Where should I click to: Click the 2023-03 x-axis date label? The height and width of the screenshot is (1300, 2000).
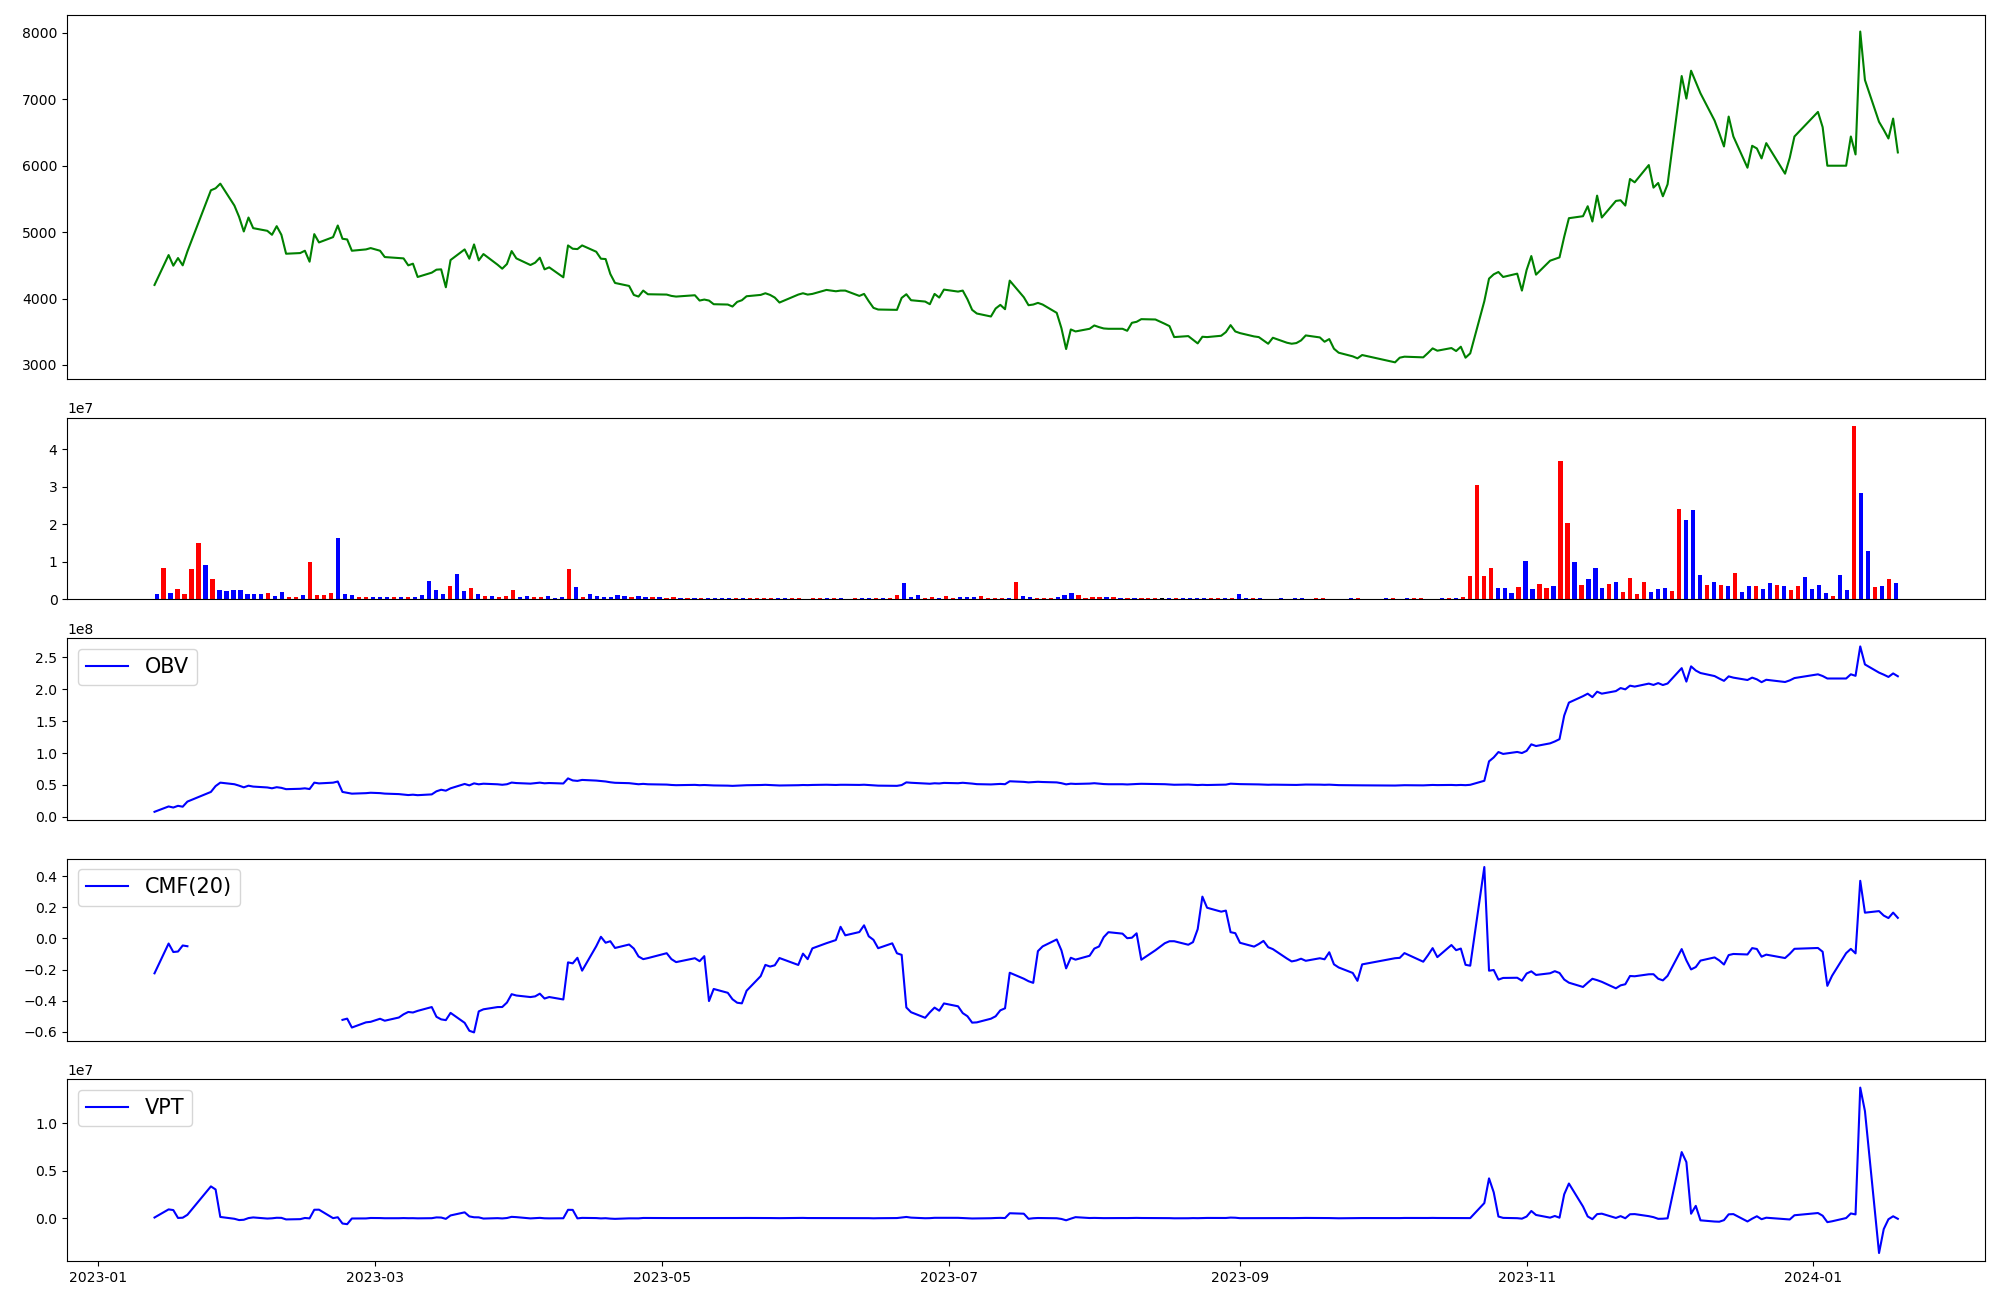(375, 1277)
